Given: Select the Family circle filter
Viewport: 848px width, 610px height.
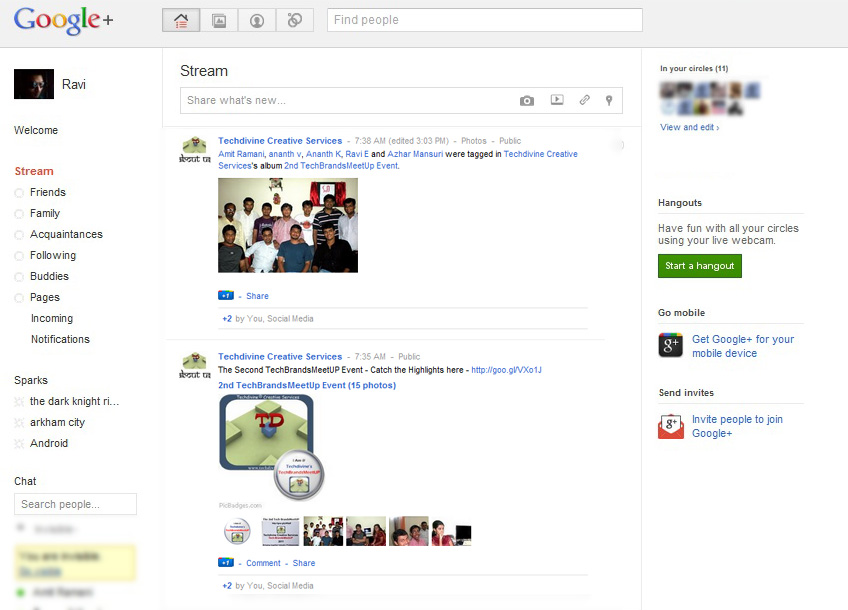Looking at the screenshot, I should 45,213.
